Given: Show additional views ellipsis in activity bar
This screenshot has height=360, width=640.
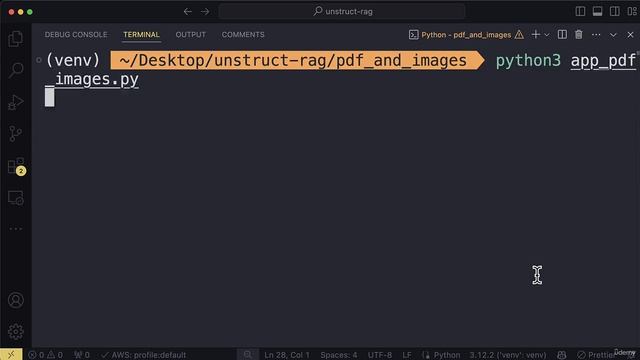Looking at the screenshot, I should coord(16,229).
